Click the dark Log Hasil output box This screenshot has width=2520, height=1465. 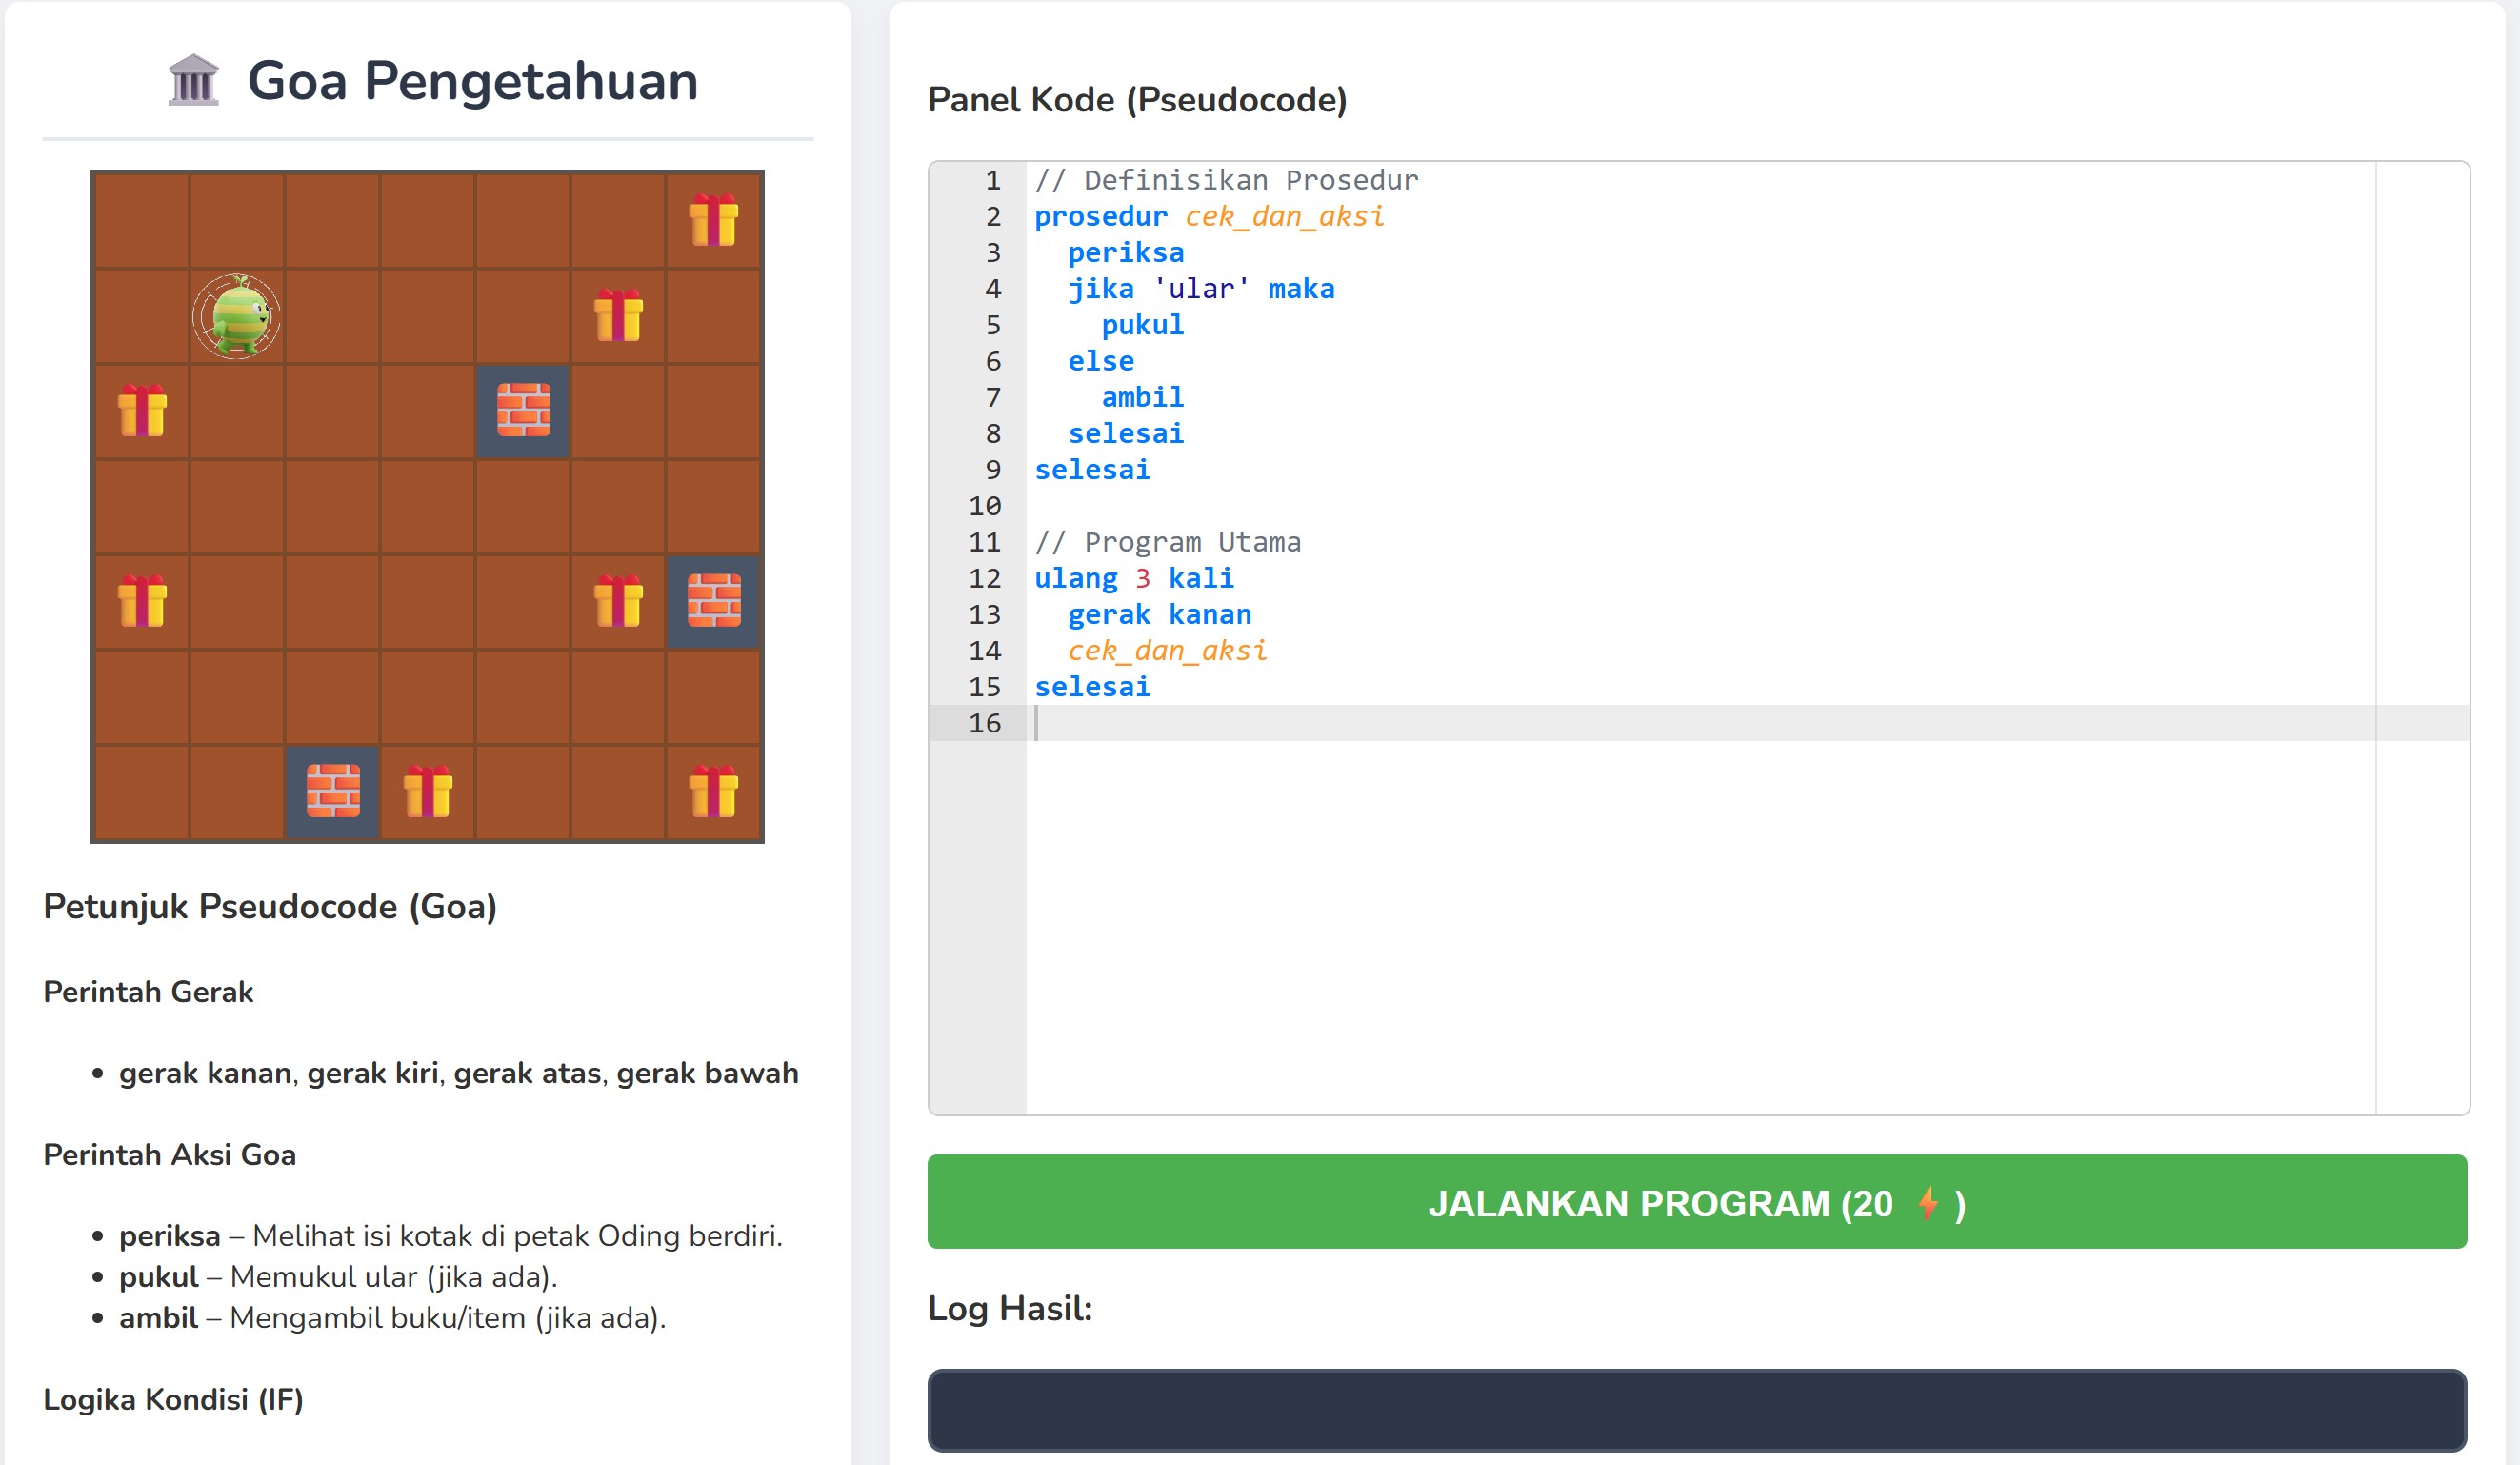point(1696,1409)
